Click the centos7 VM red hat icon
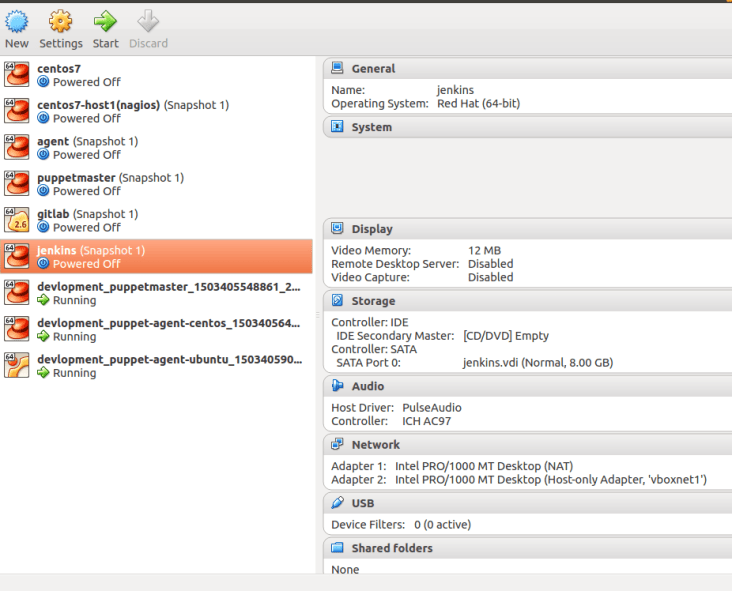732x591 pixels. [x=17, y=74]
